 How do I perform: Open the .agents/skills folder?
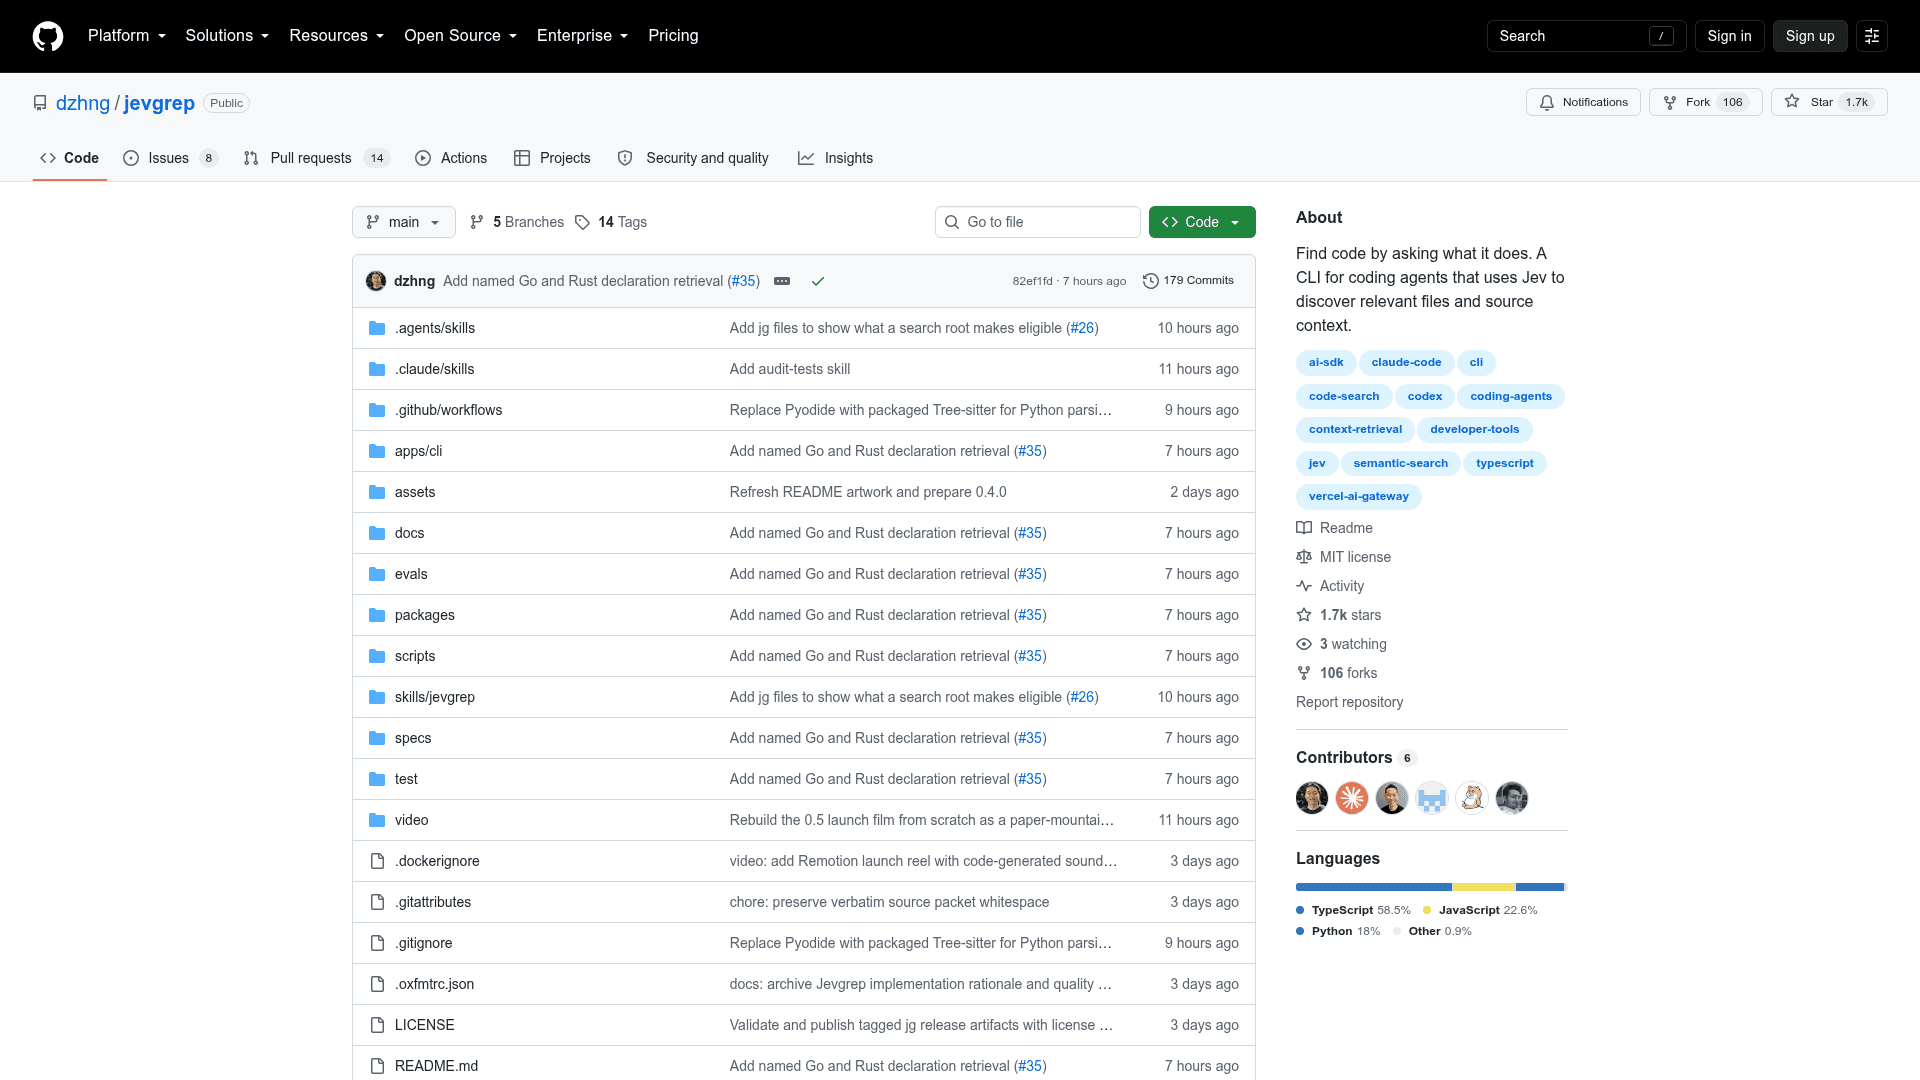[x=435, y=328]
